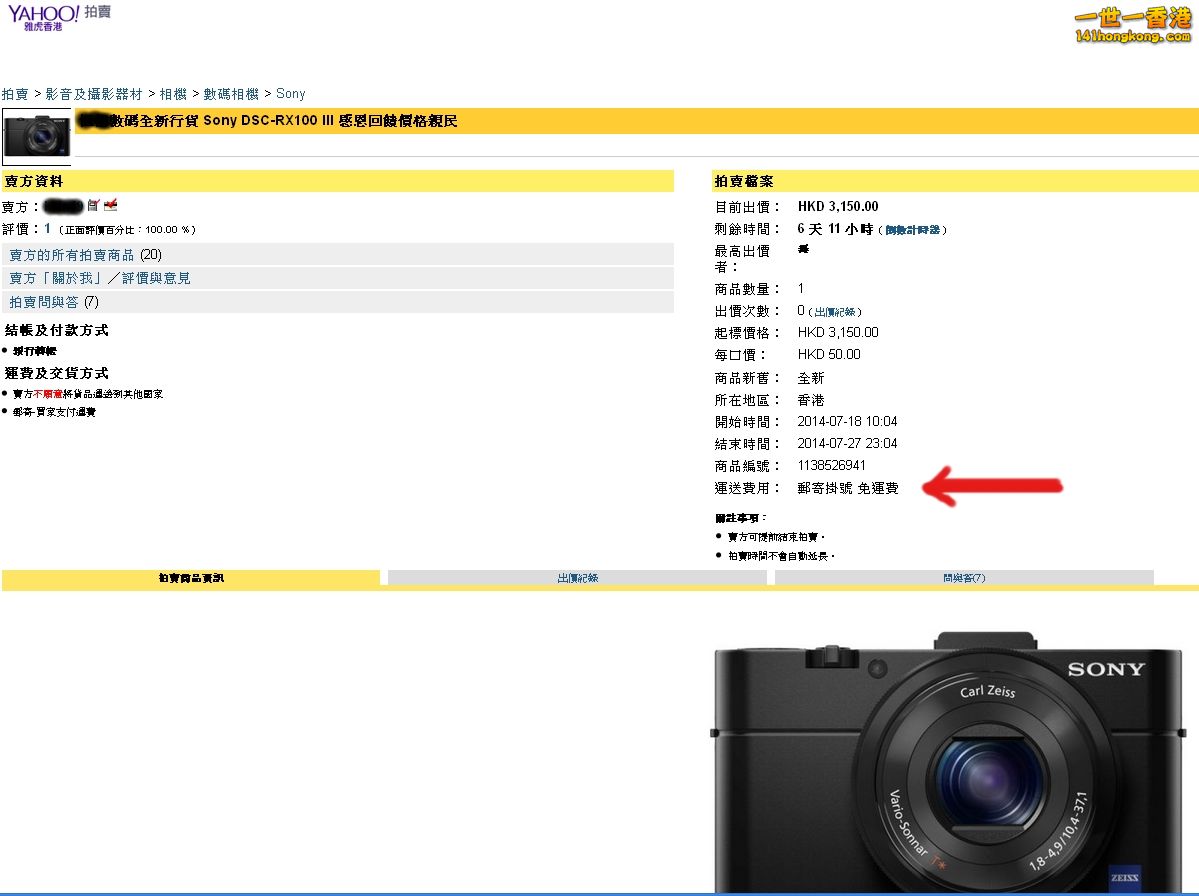Click bid increment HKD 50.00

[829, 355]
